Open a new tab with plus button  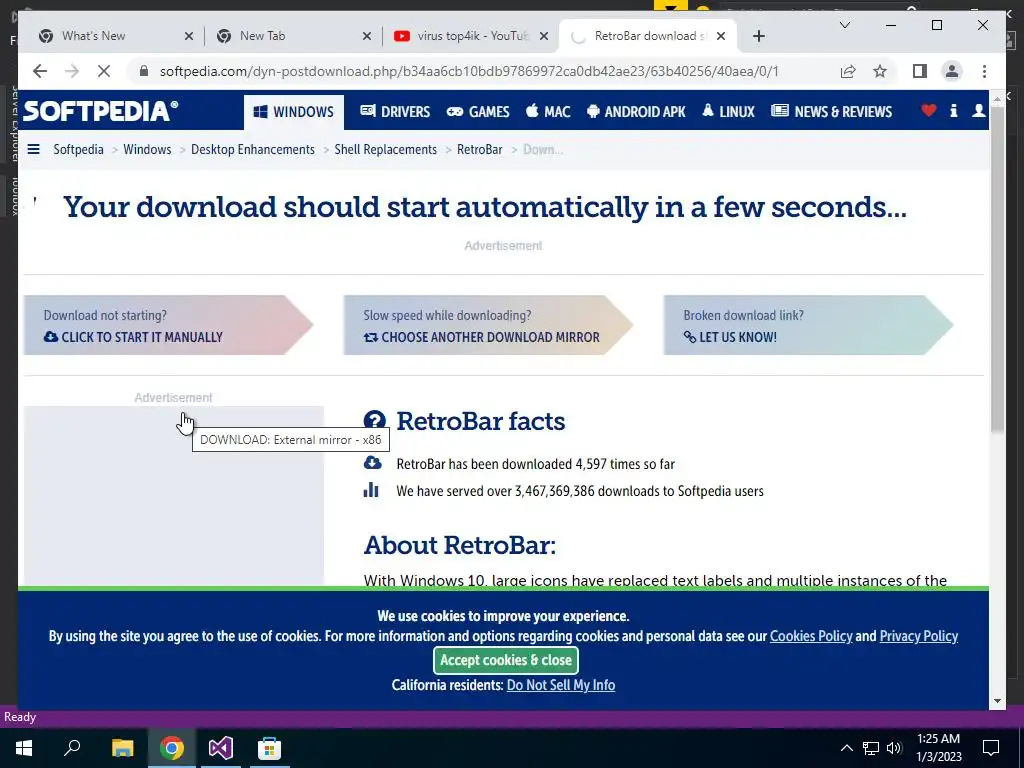(758, 36)
